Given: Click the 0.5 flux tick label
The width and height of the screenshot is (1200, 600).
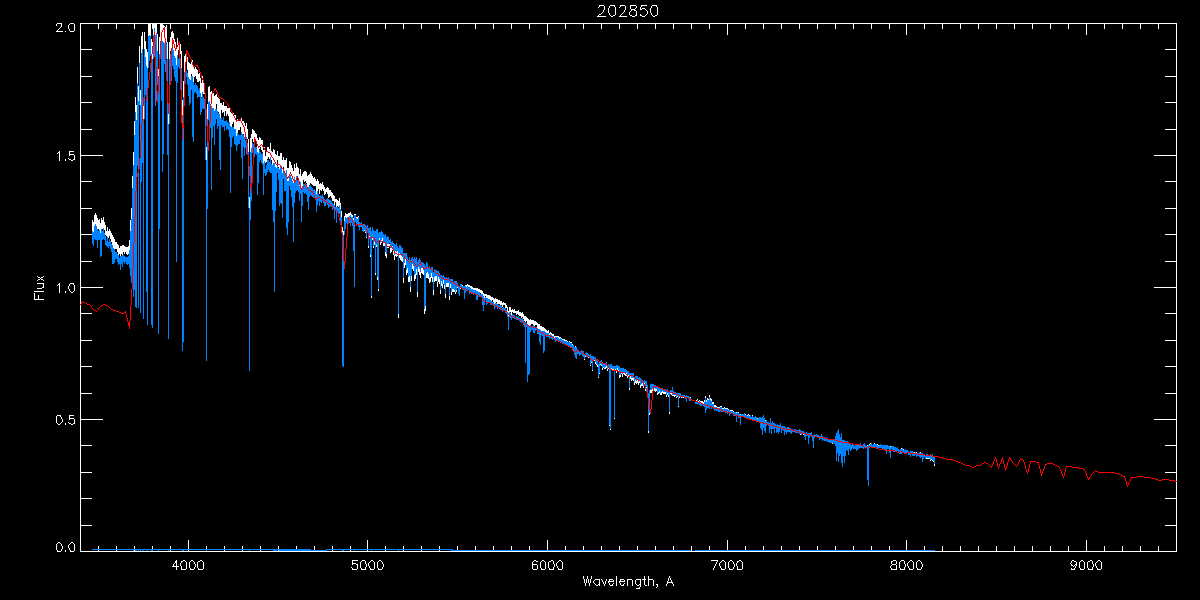Looking at the screenshot, I should click(x=64, y=419).
